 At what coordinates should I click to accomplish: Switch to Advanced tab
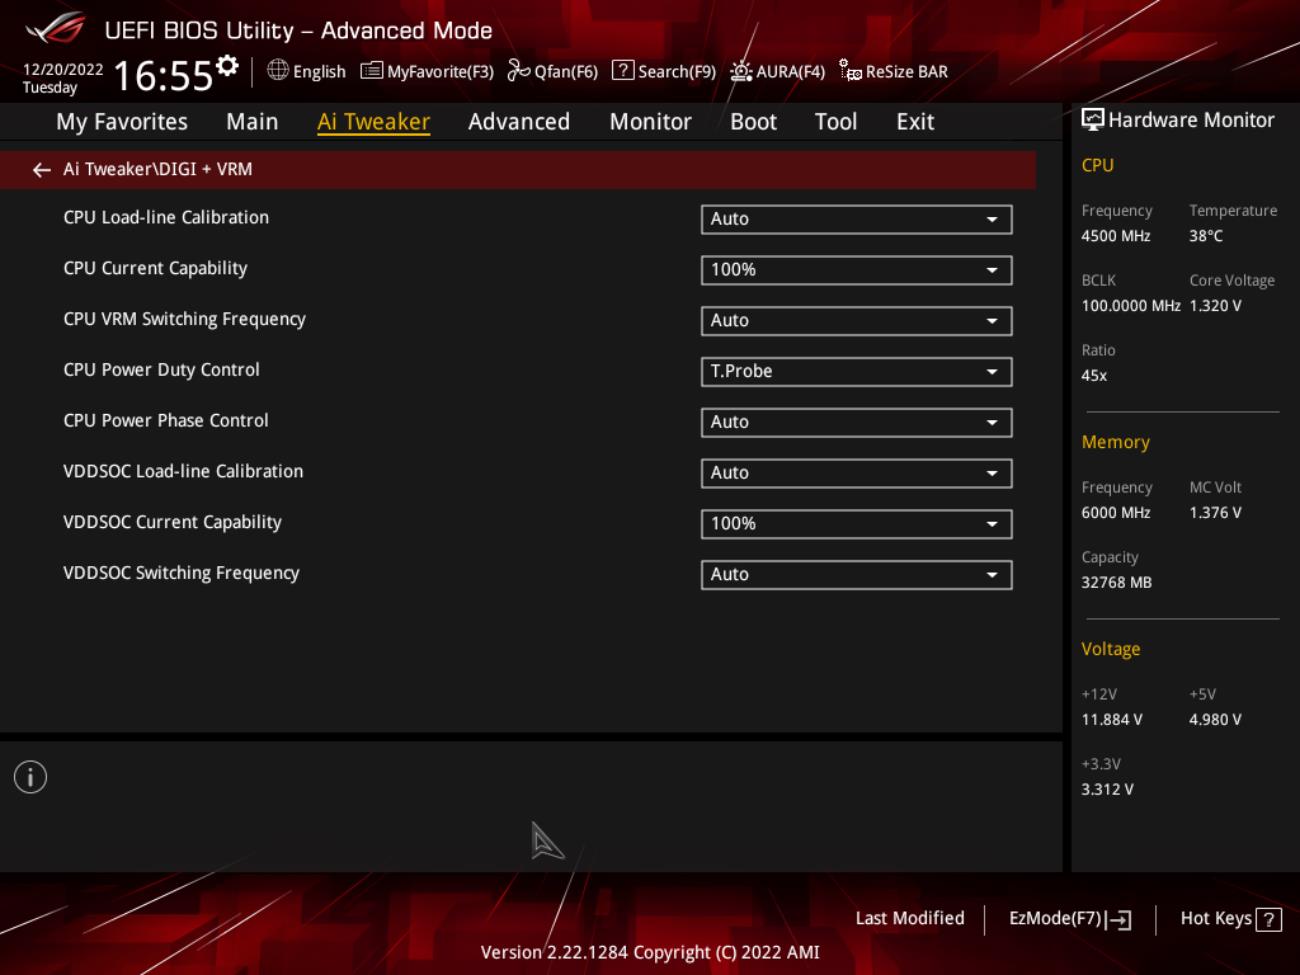[519, 122]
